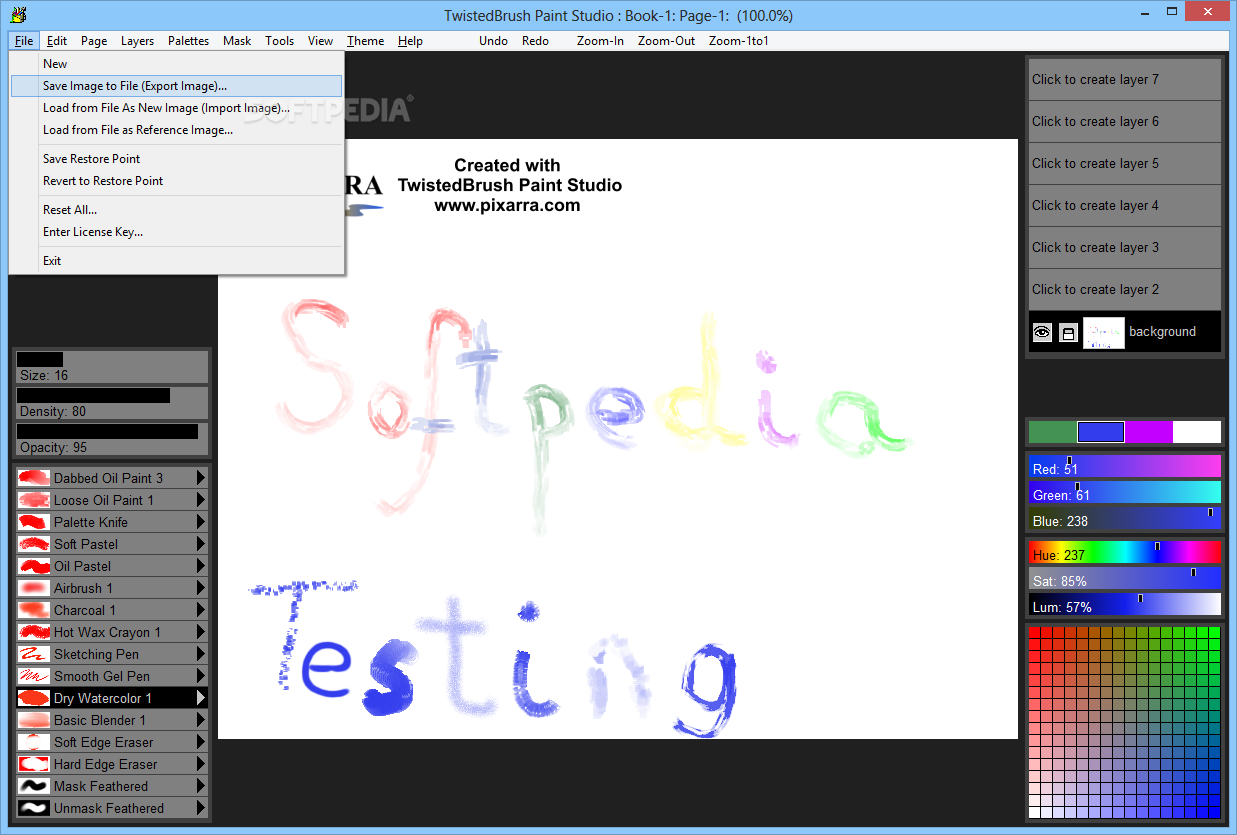
Task: Select Load from File as Reference Image
Action: (x=176, y=130)
